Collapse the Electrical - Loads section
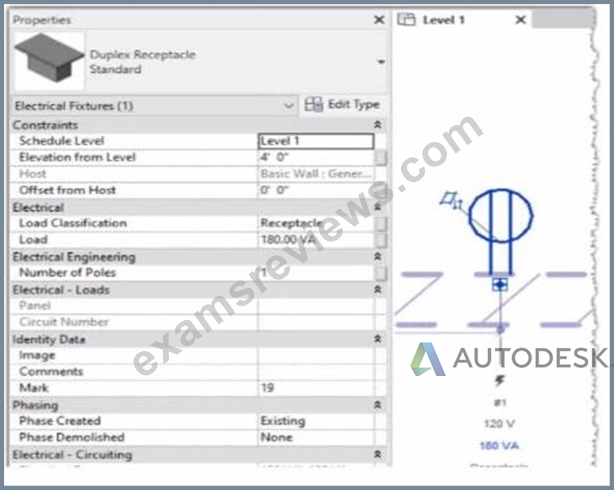The width and height of the screenshot is (614, 490). click(x=377, y=289)
